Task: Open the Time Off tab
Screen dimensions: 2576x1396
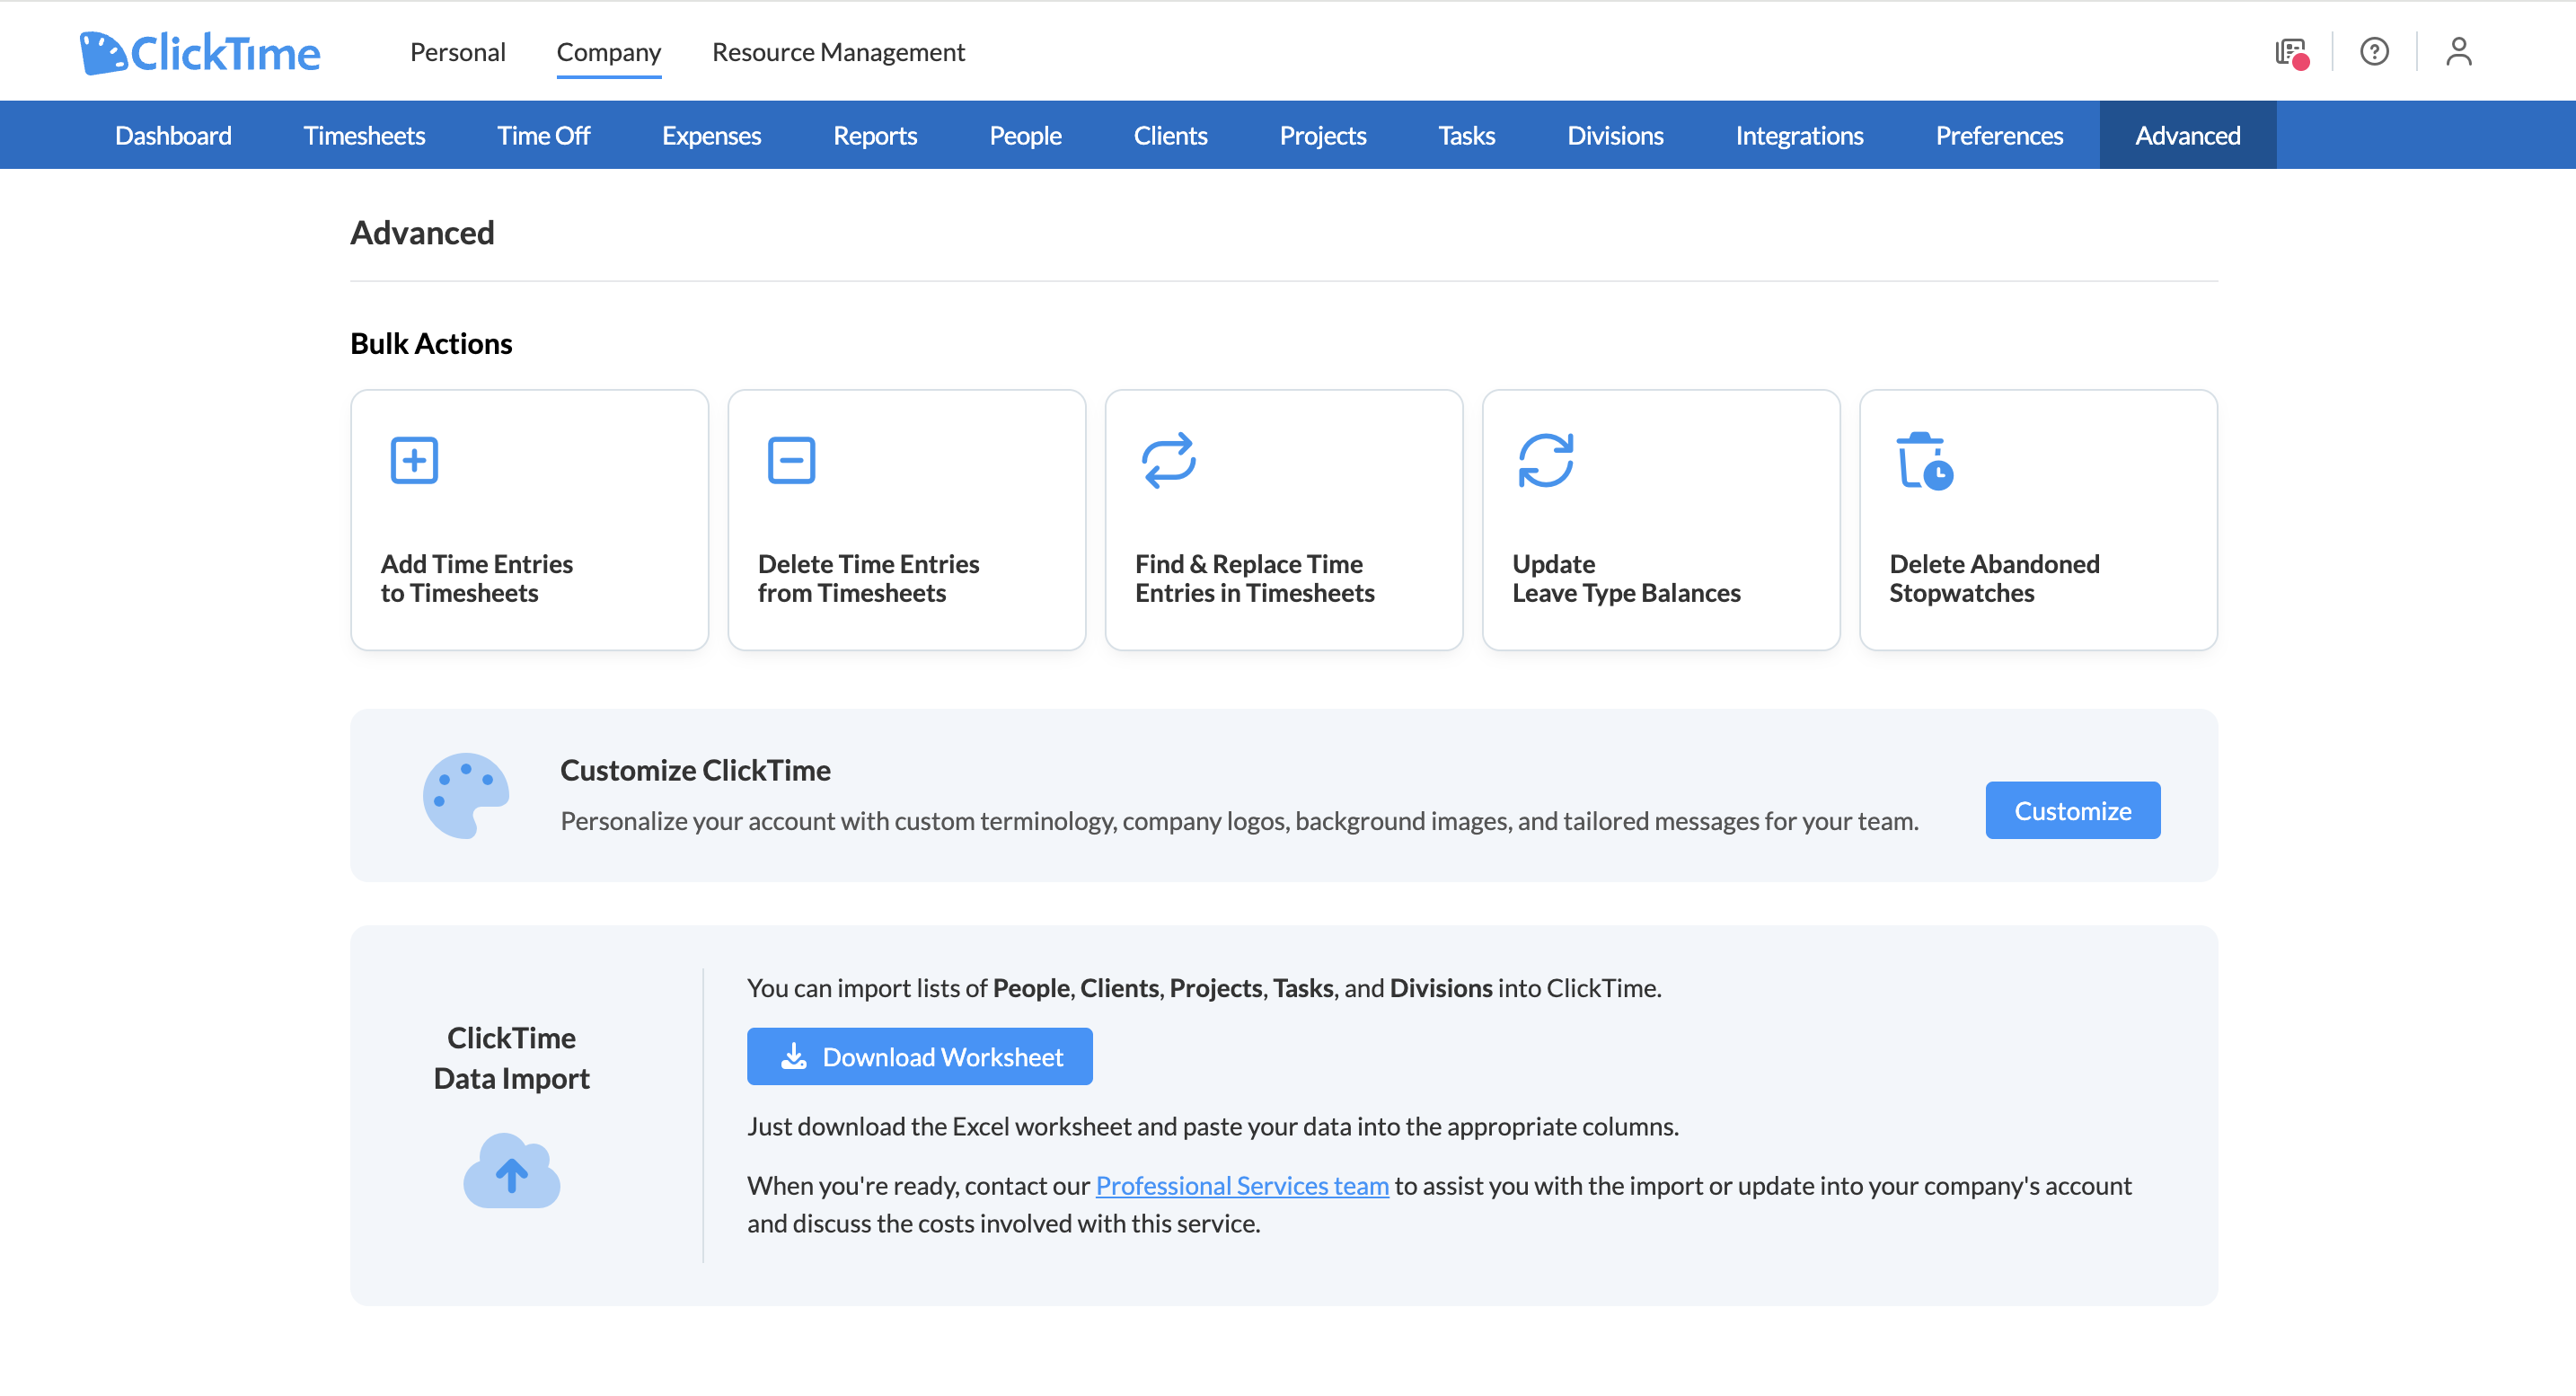Action: 543,135
